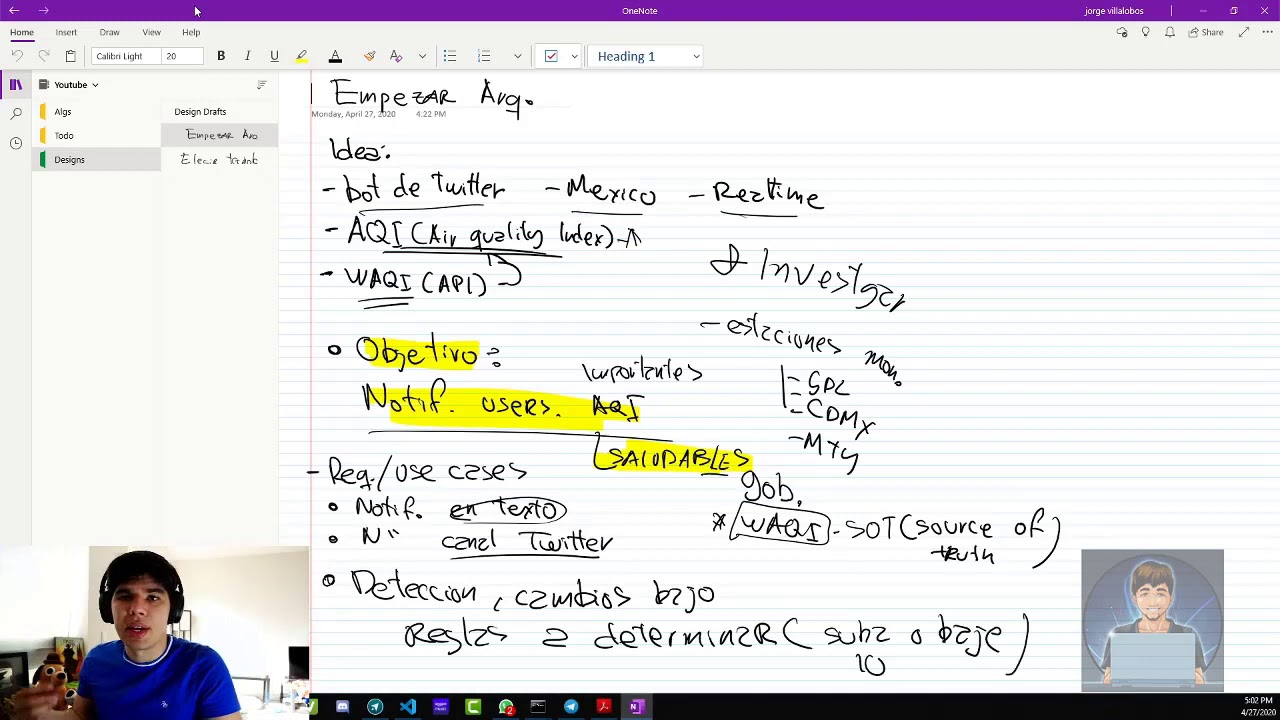Screen dimensions: 1280x720
Task: Toggle italic formatting
Action: pos(247,56)
